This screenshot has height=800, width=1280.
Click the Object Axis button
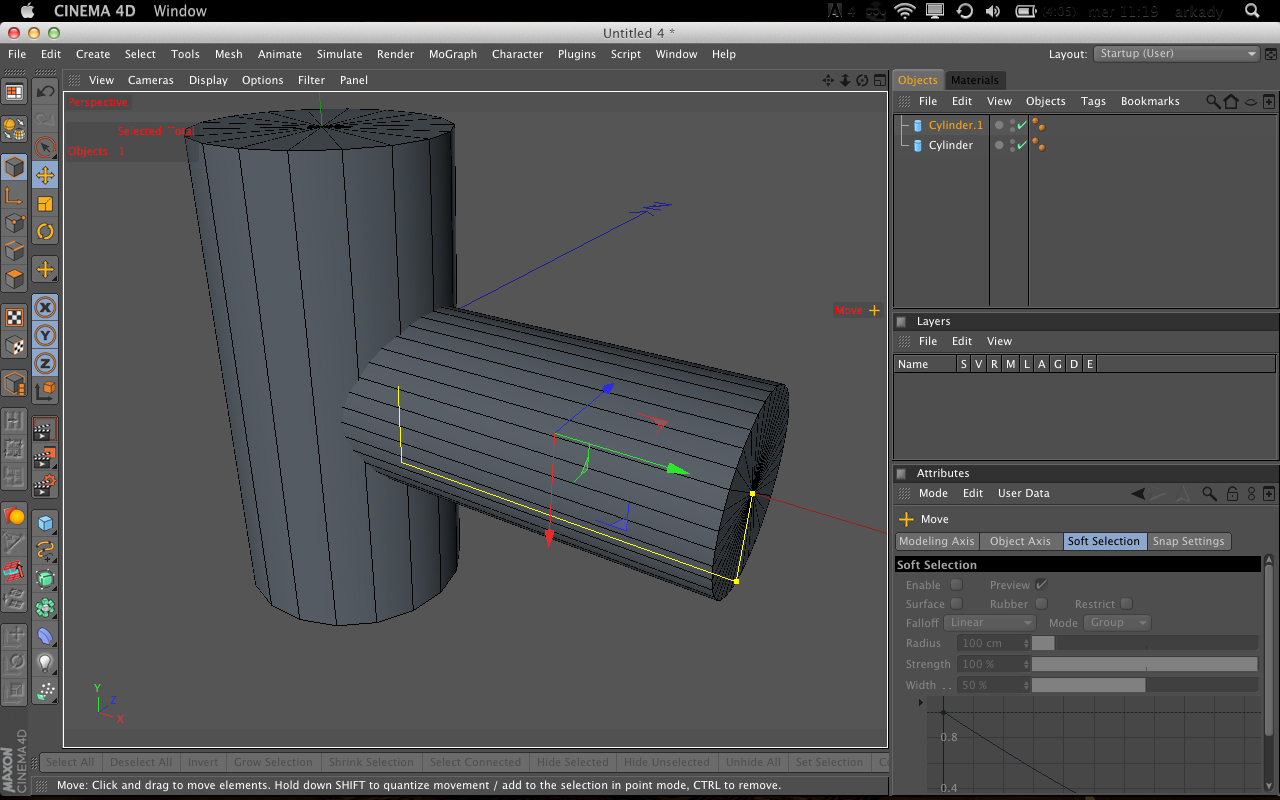(1020, 541)
